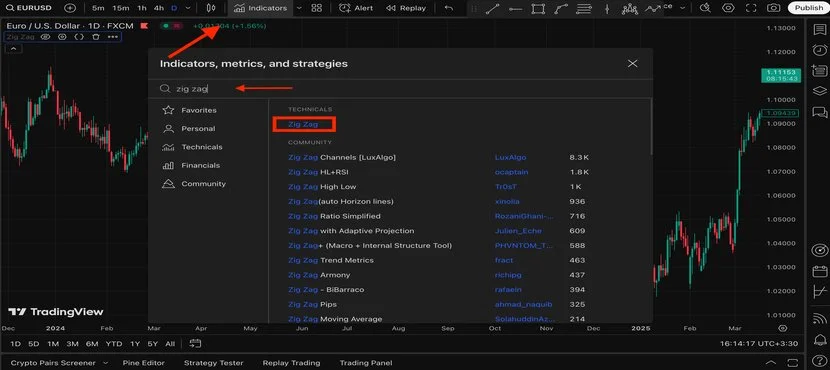Toggle Zig Zag indicator visibility eye

click(46, 37)
